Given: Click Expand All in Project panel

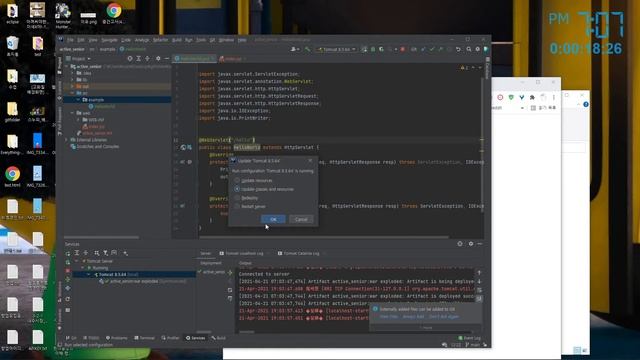Looking at the screenshot, I should click(x=138, y=59).
